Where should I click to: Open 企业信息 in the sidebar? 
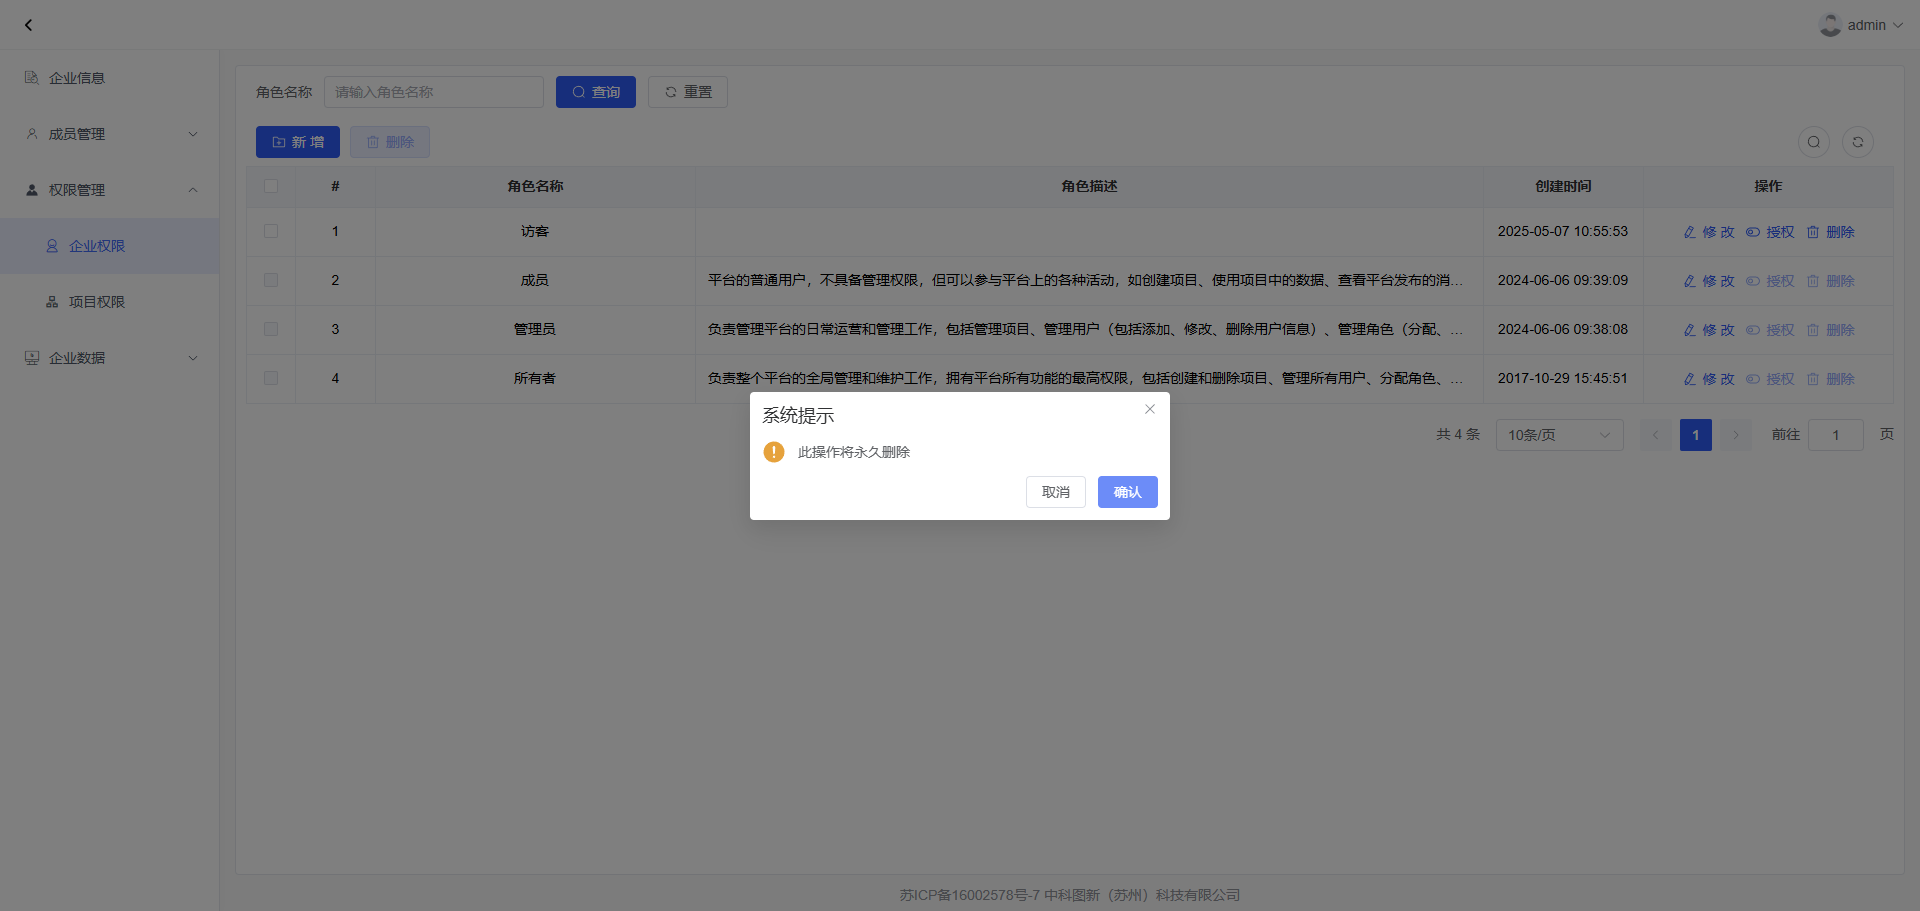pos(77,78)
